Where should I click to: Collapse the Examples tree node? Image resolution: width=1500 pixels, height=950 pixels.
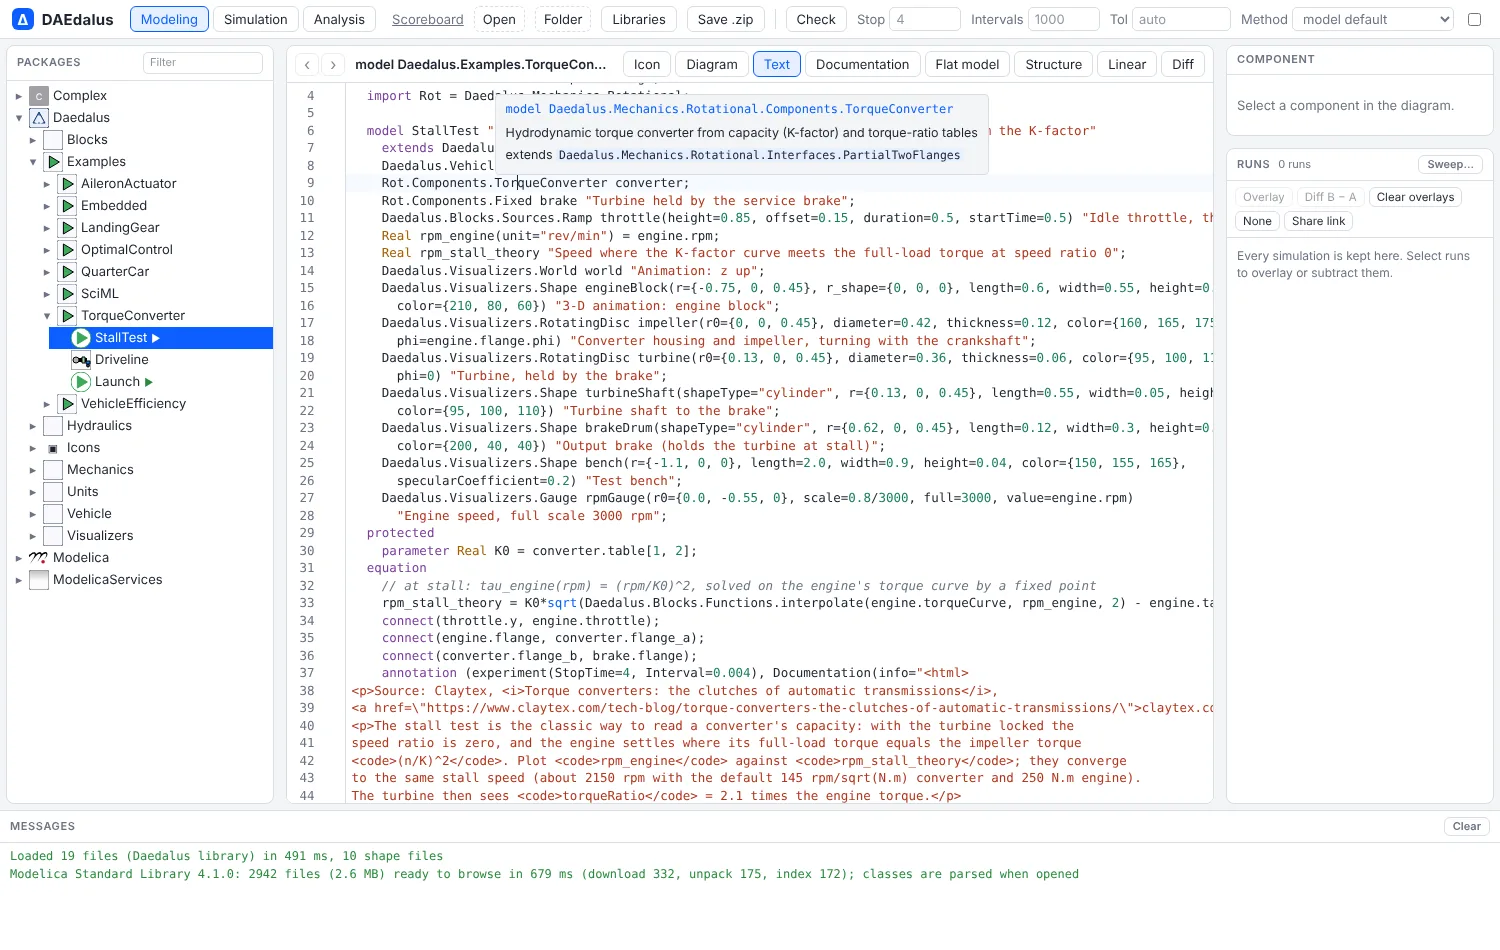coord(32,162)
